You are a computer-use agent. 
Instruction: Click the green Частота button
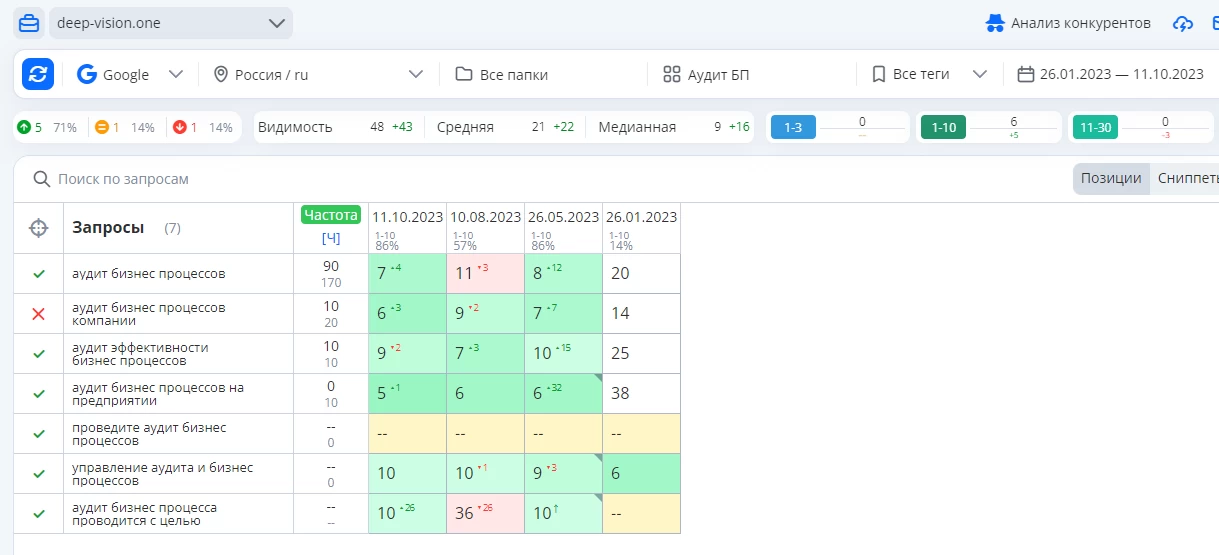pos(330,215)
